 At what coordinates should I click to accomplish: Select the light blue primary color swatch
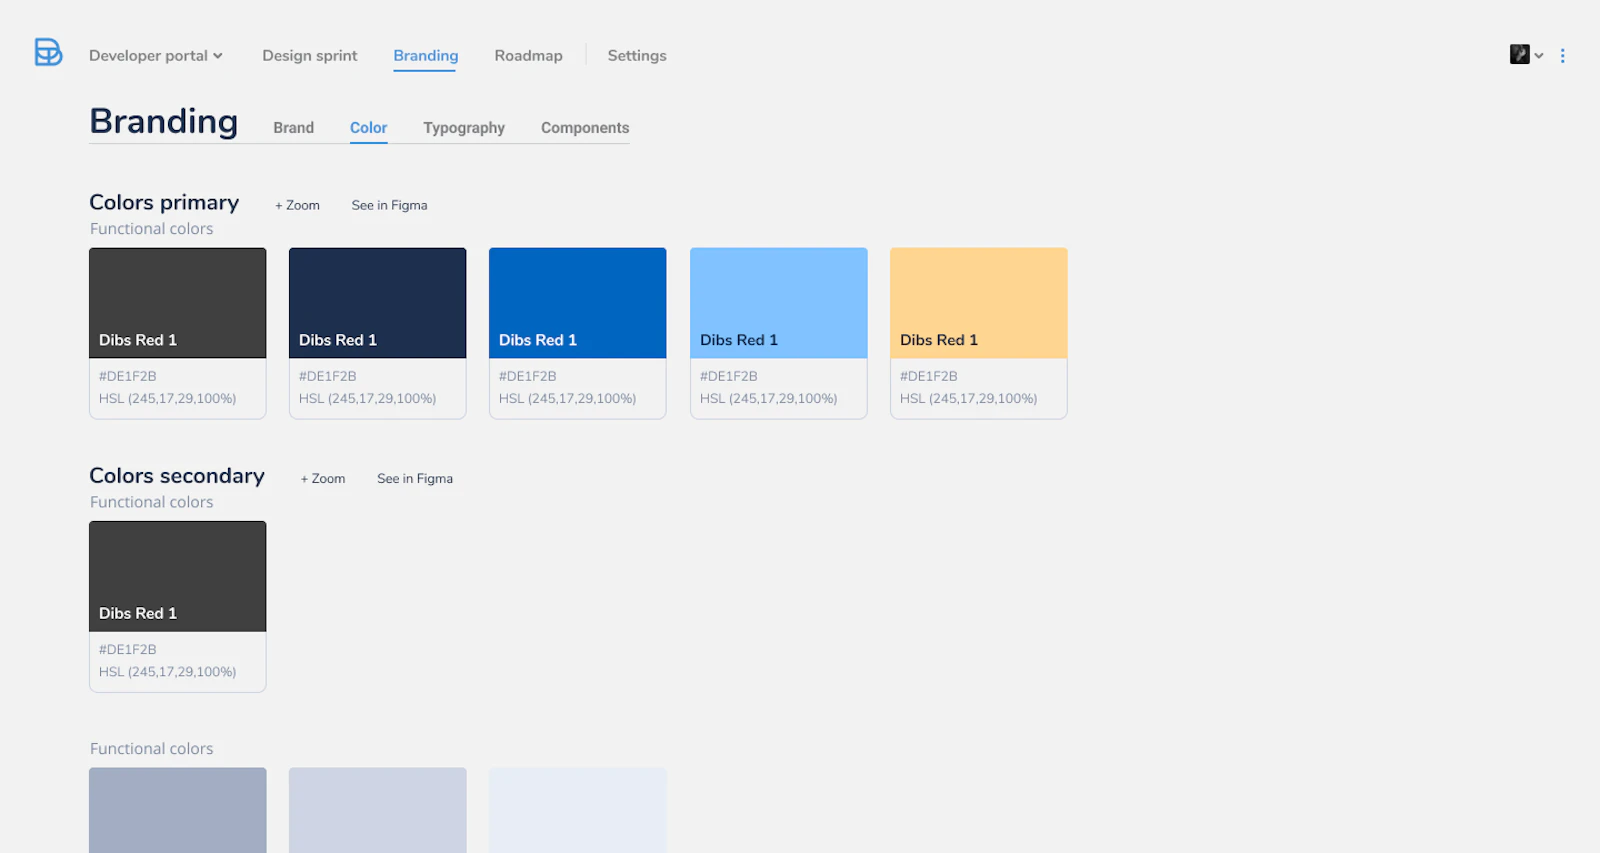779,303
